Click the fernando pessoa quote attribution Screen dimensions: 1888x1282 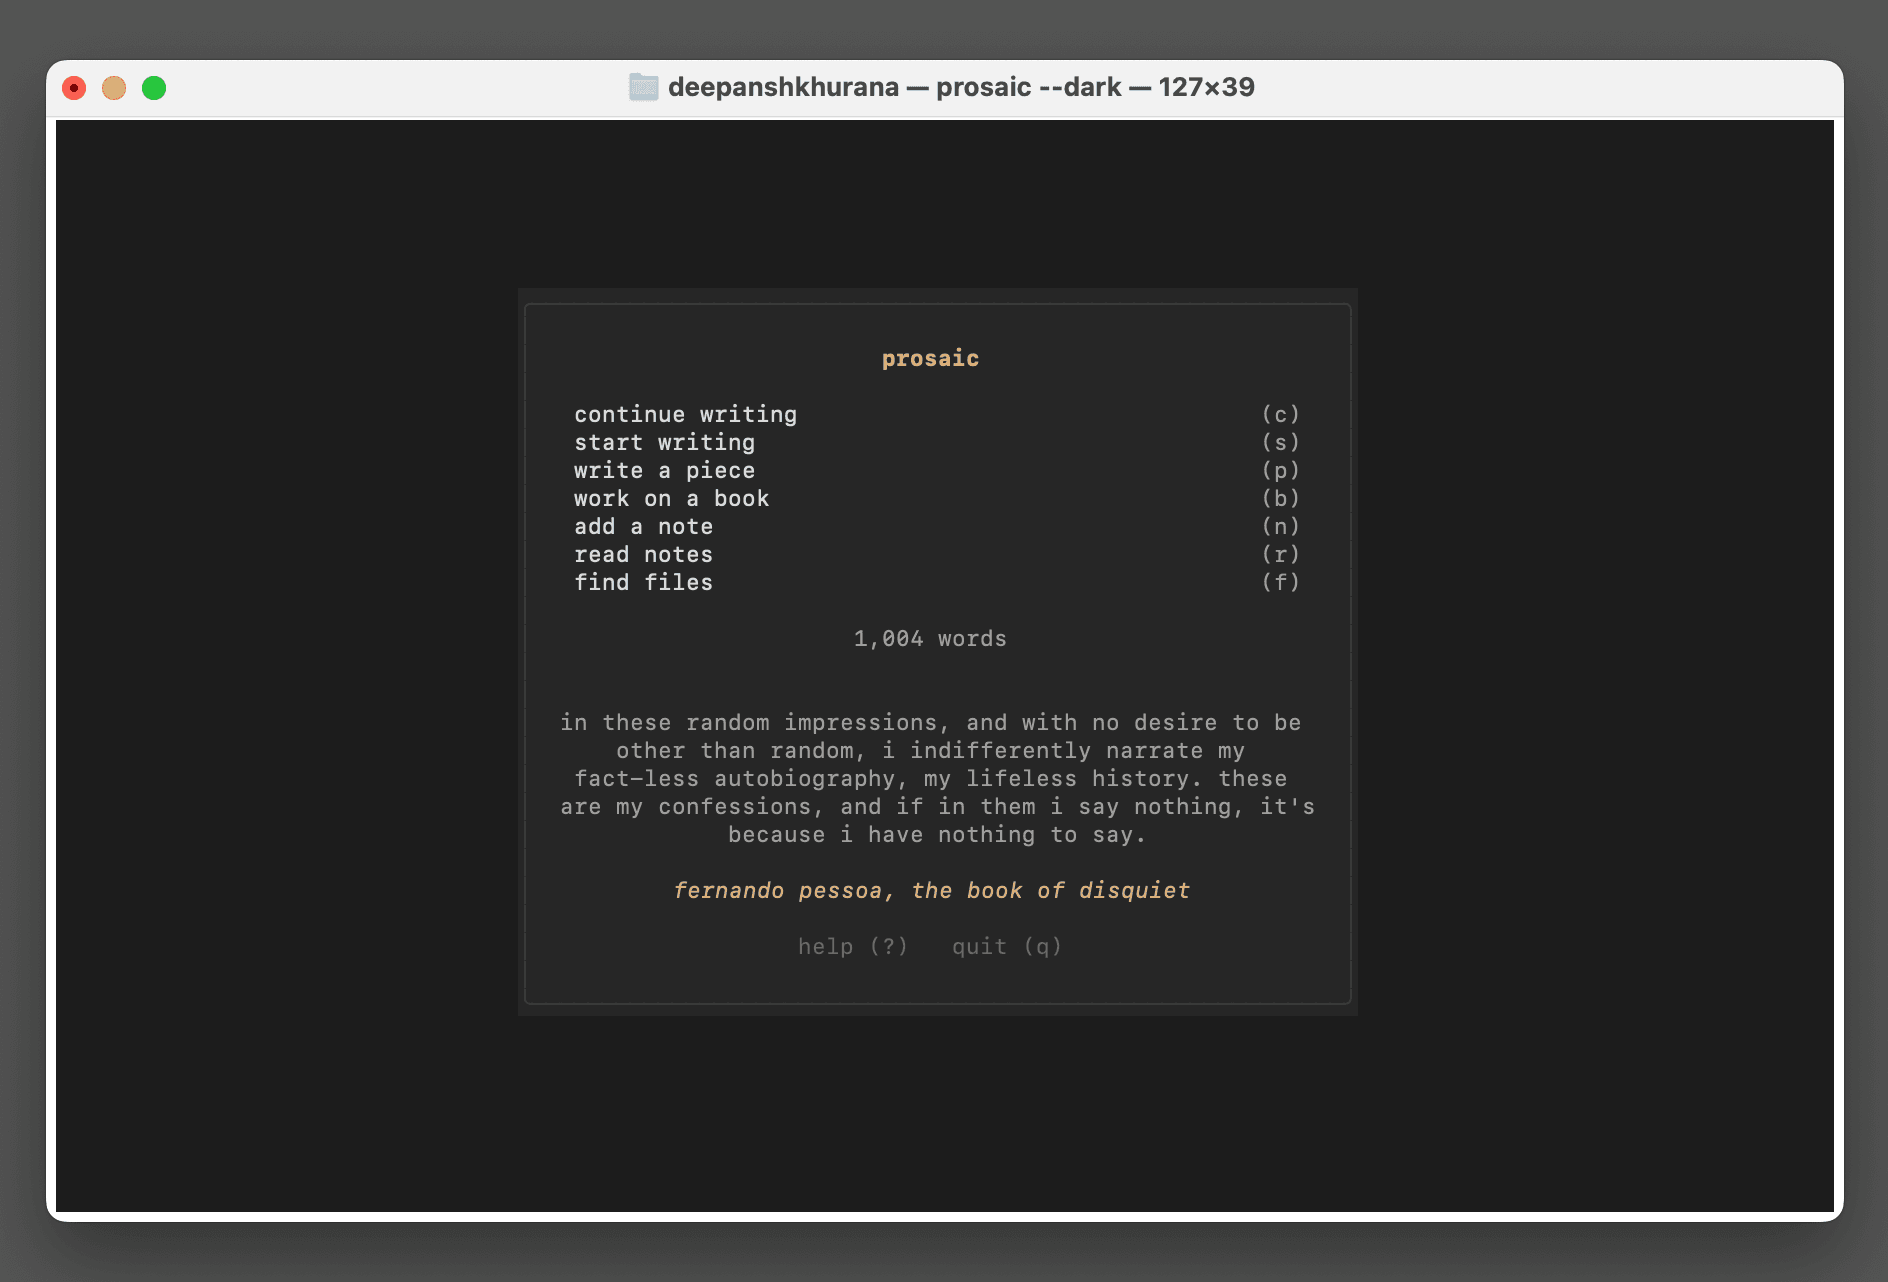coord(931,890)
